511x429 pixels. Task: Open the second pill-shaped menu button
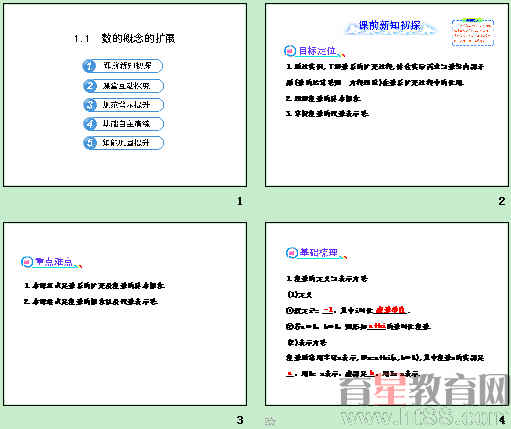(124, 86)
